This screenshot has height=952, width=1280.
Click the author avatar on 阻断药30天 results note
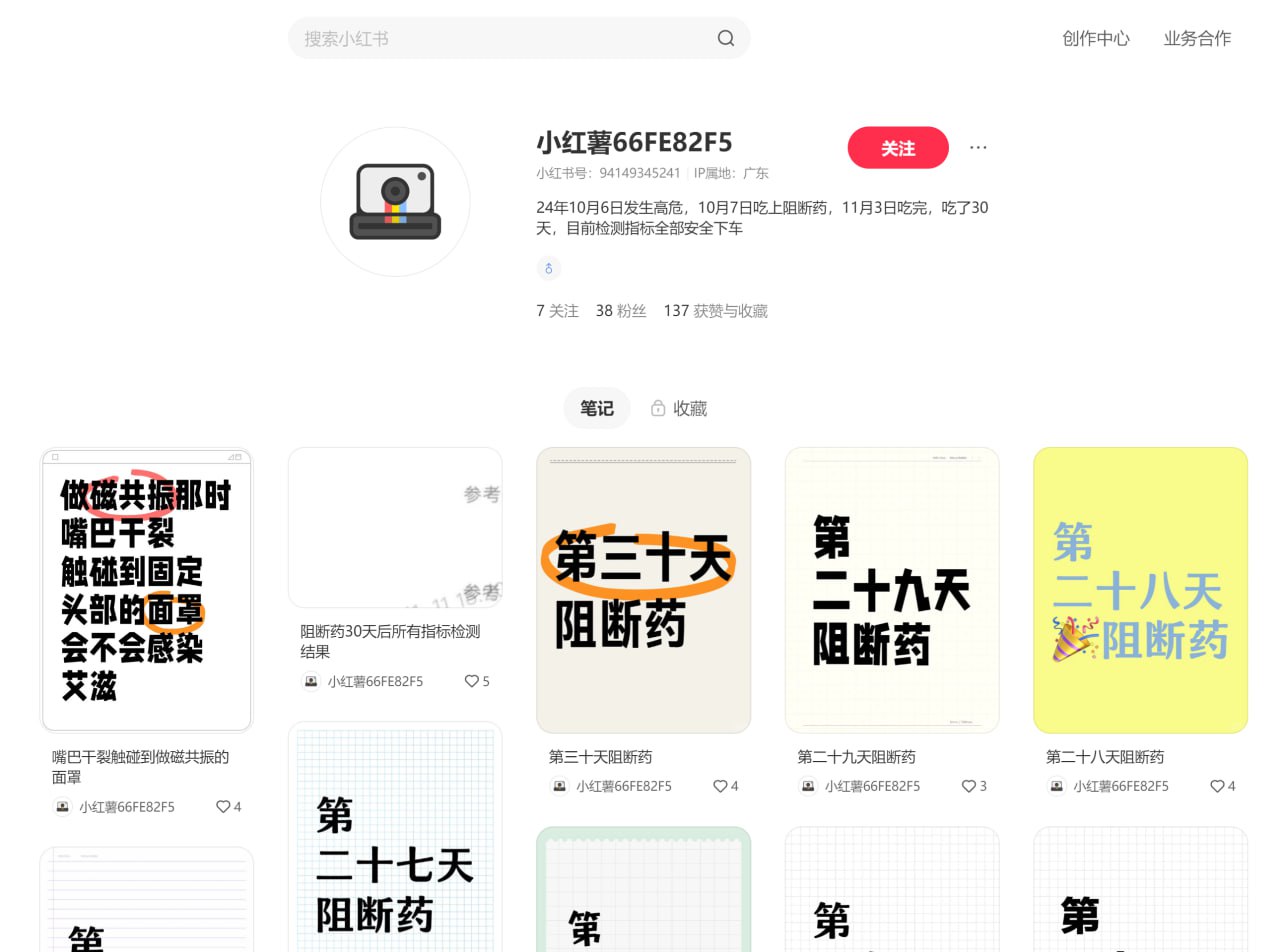click(x=311, y=681)
